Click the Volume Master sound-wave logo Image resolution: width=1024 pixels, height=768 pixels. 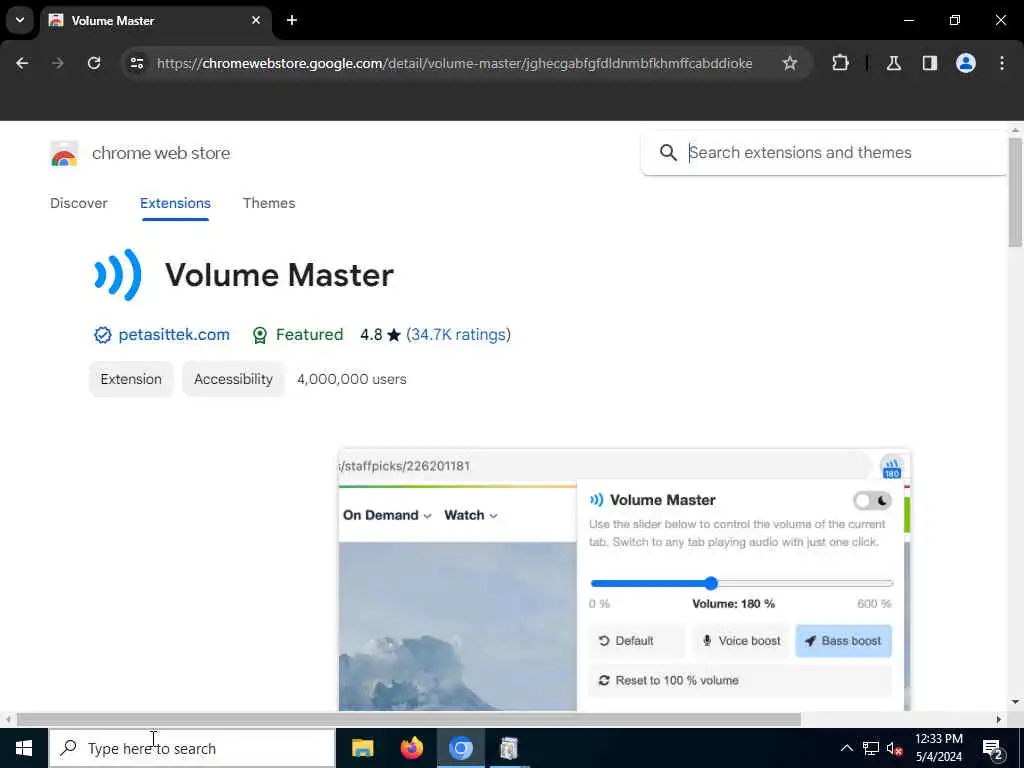118,275
